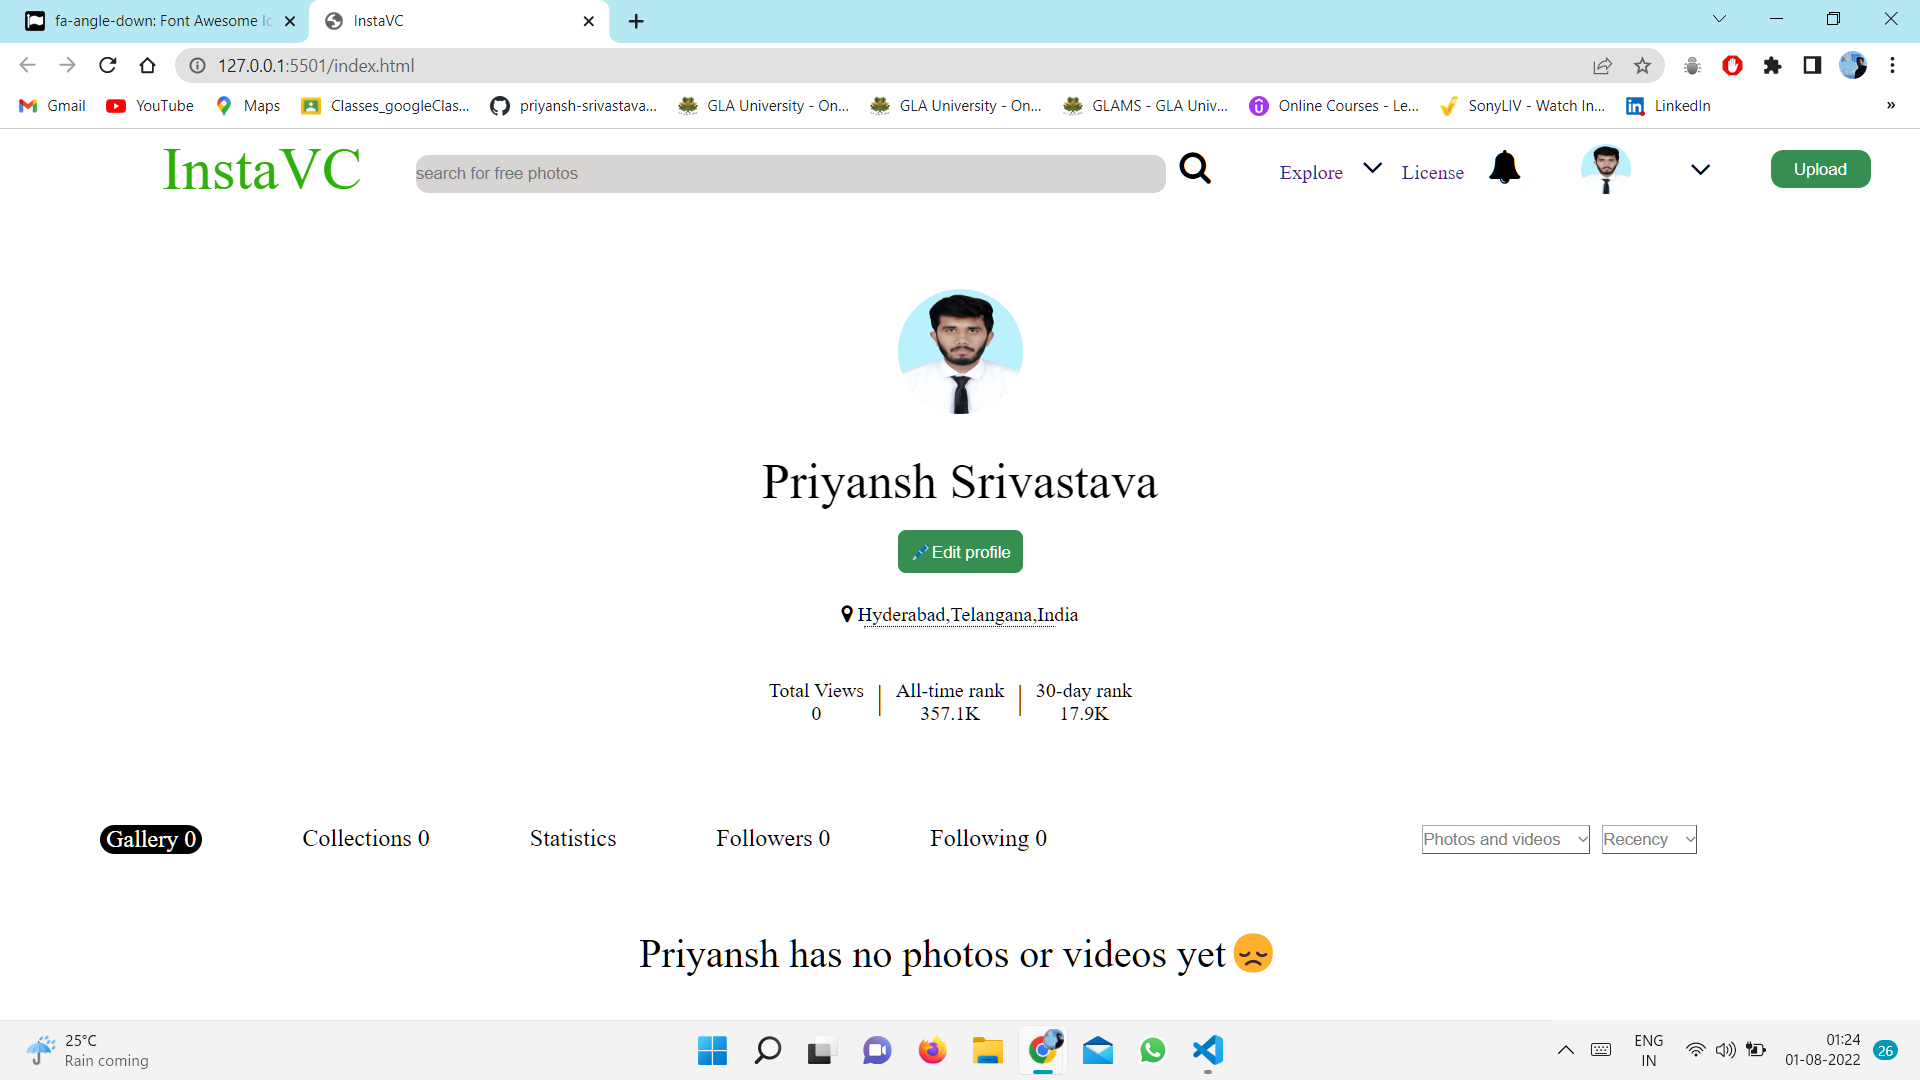Screen dimensions: 1920x1080
Task: Open the License link
Action: coord(1432,172)
